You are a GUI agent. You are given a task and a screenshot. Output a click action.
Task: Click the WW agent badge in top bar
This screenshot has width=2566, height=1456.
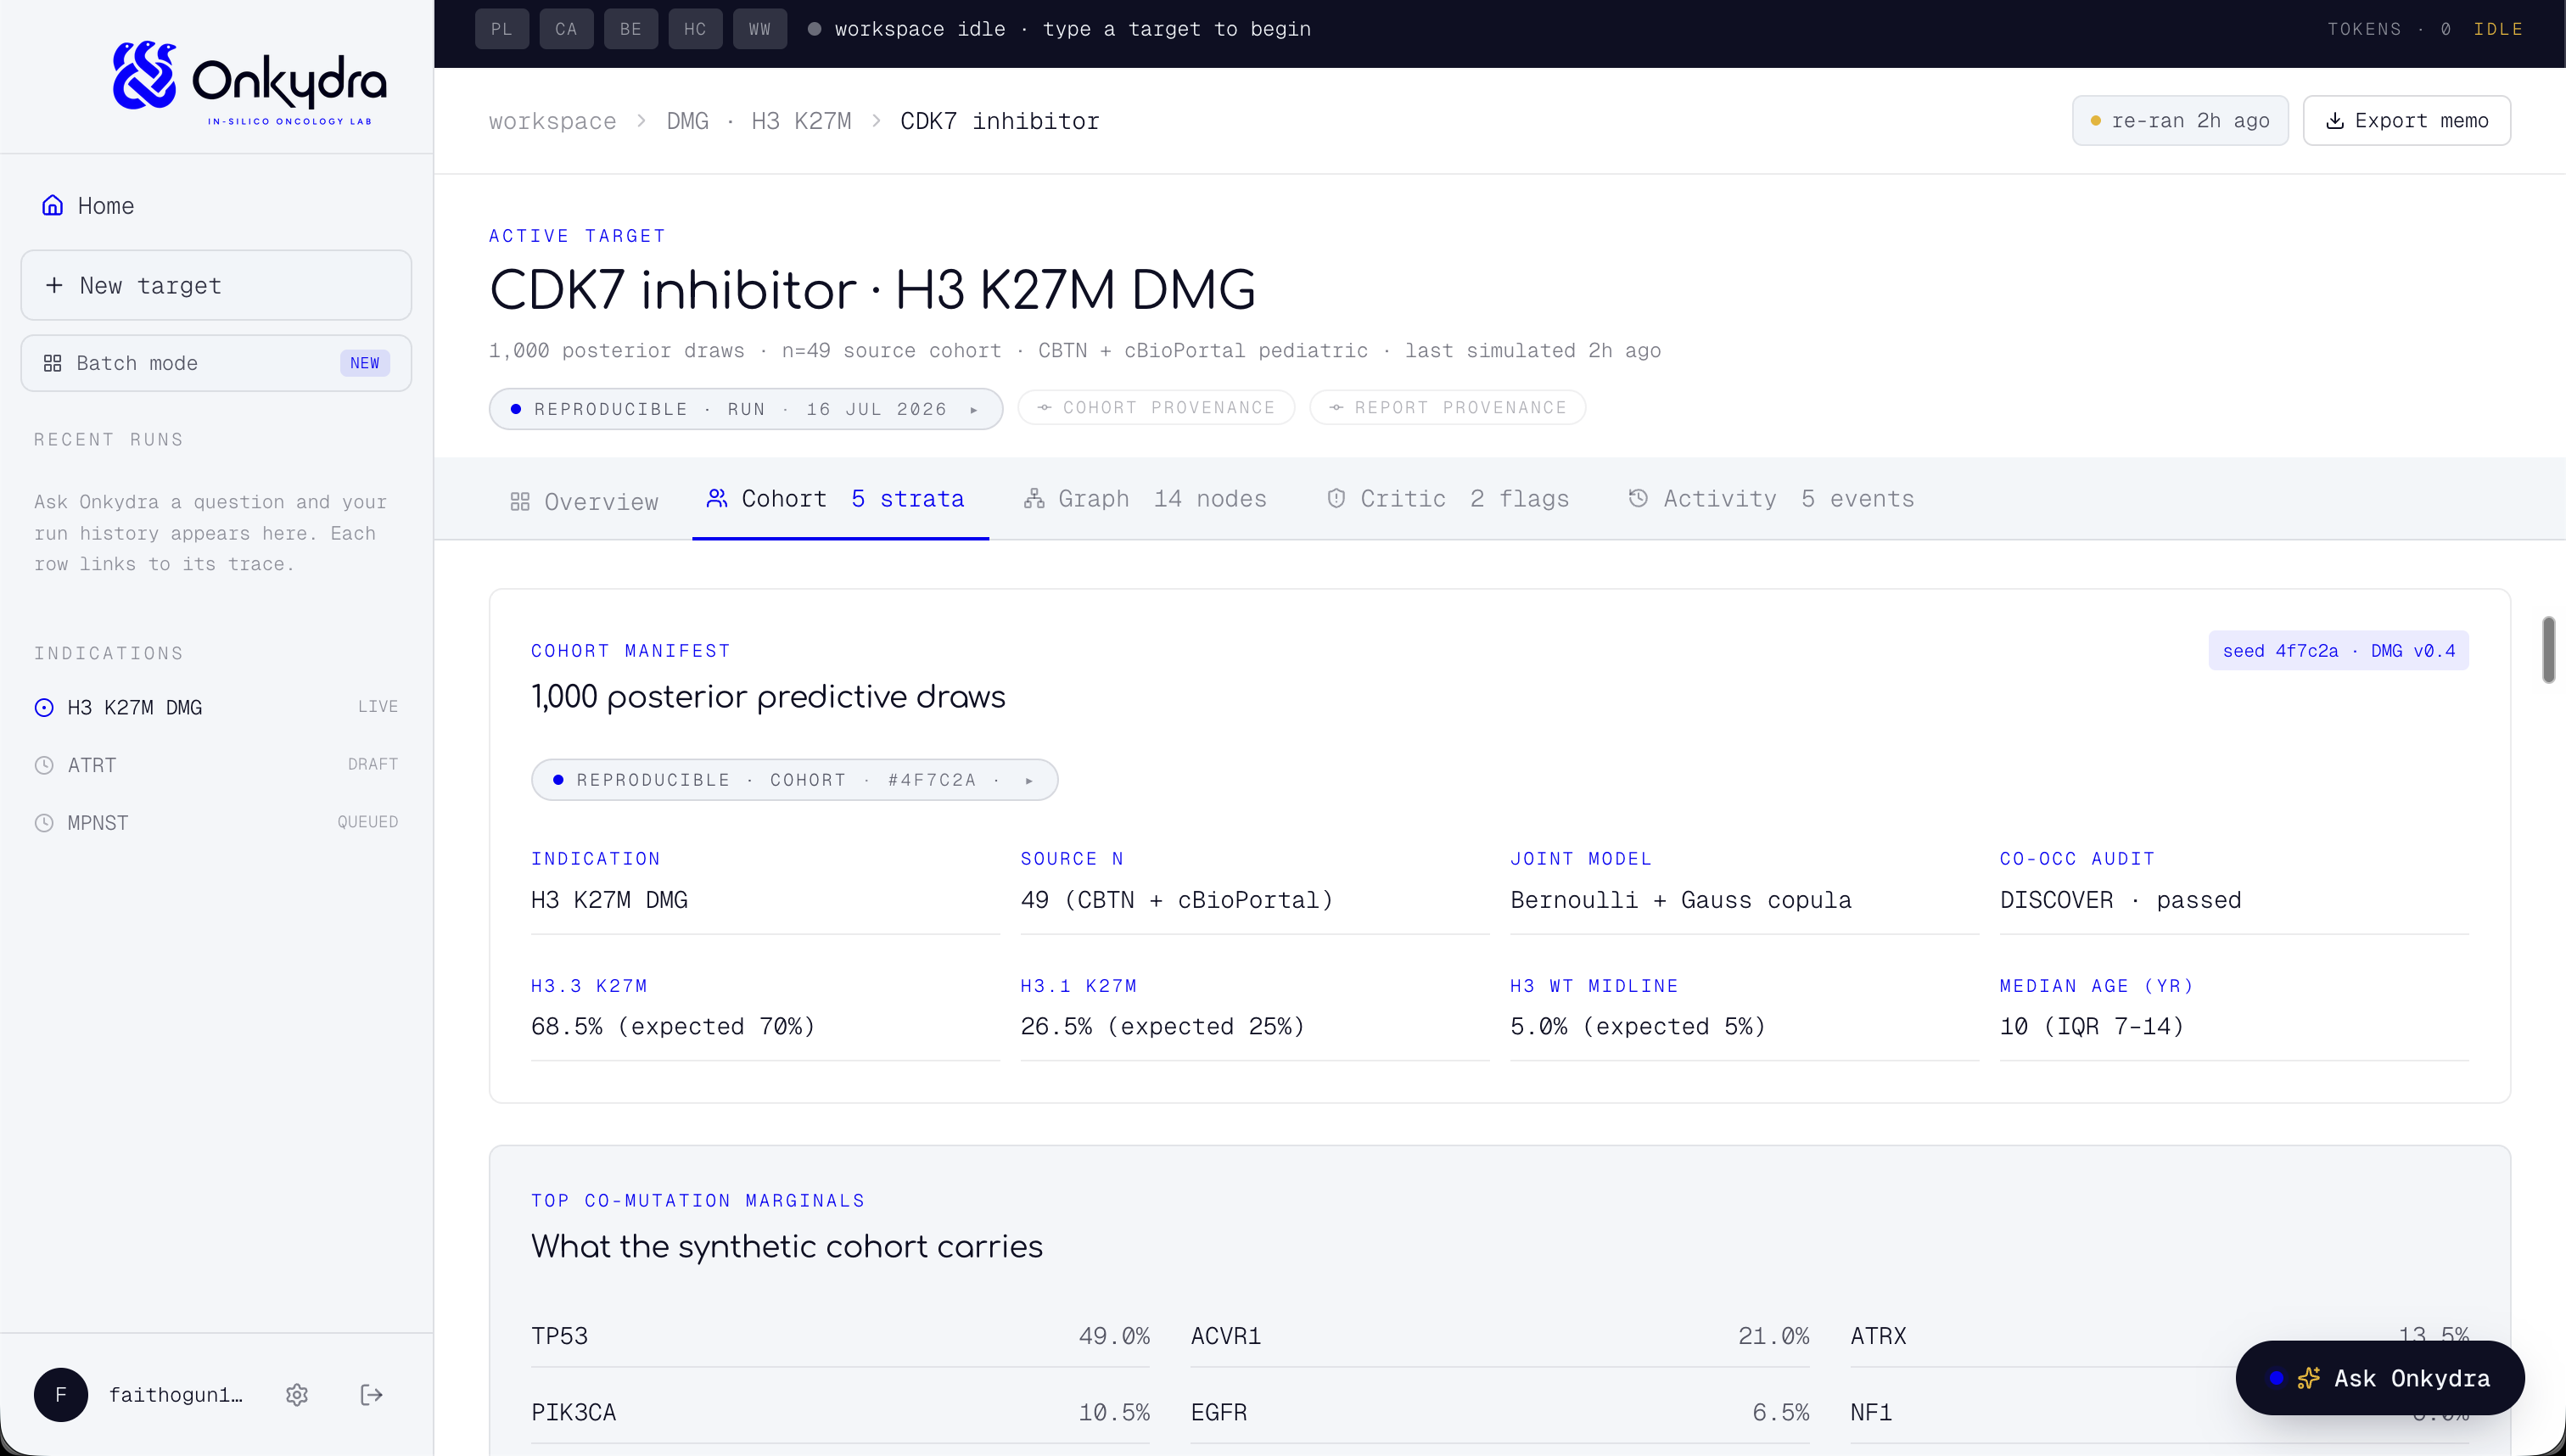point(760,29)
